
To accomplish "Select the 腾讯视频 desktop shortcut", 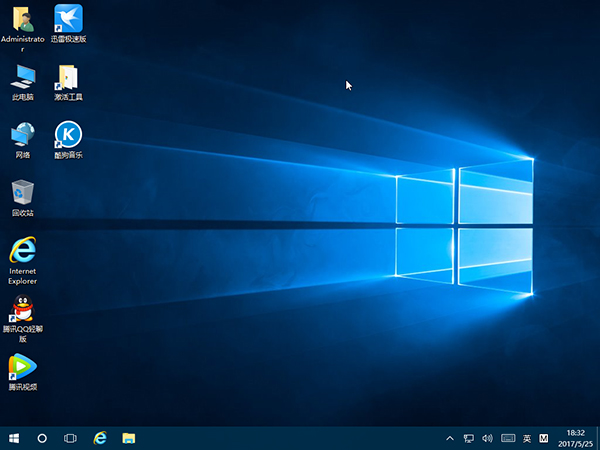I will (x=22, y=367).
